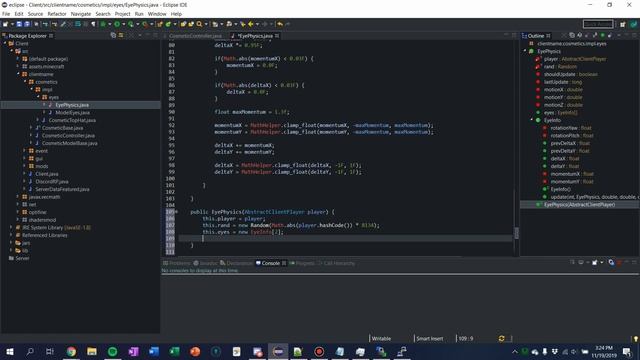
Task: Toggle Link with Editor in Package Explorer
Action: 121,36
